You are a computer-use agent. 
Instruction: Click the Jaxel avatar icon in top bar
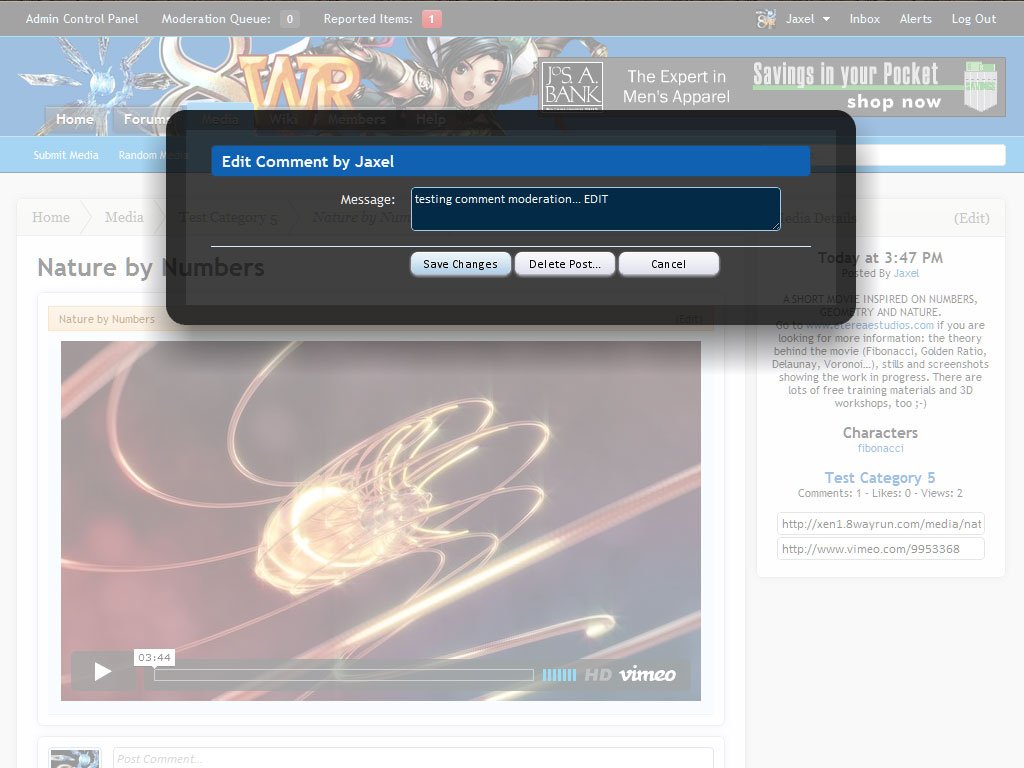click(x=766, y=19)
